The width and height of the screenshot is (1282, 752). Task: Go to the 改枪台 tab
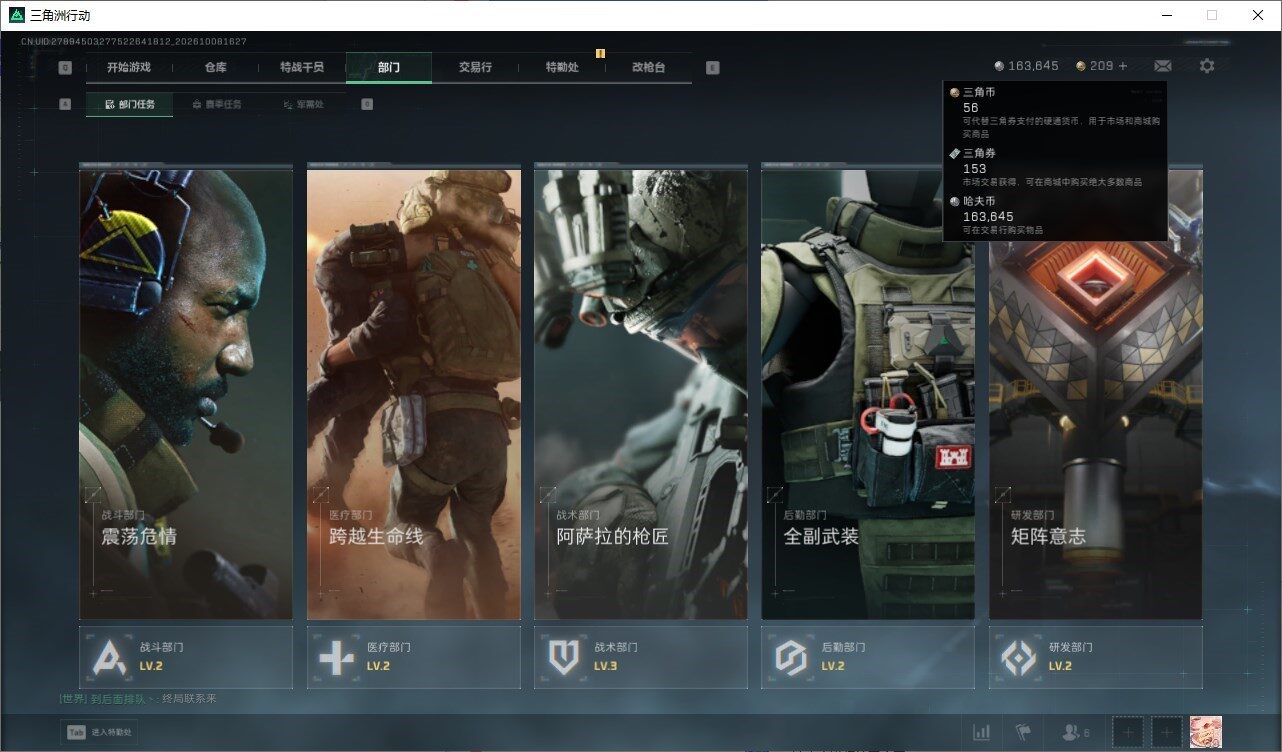click(648, 68)
